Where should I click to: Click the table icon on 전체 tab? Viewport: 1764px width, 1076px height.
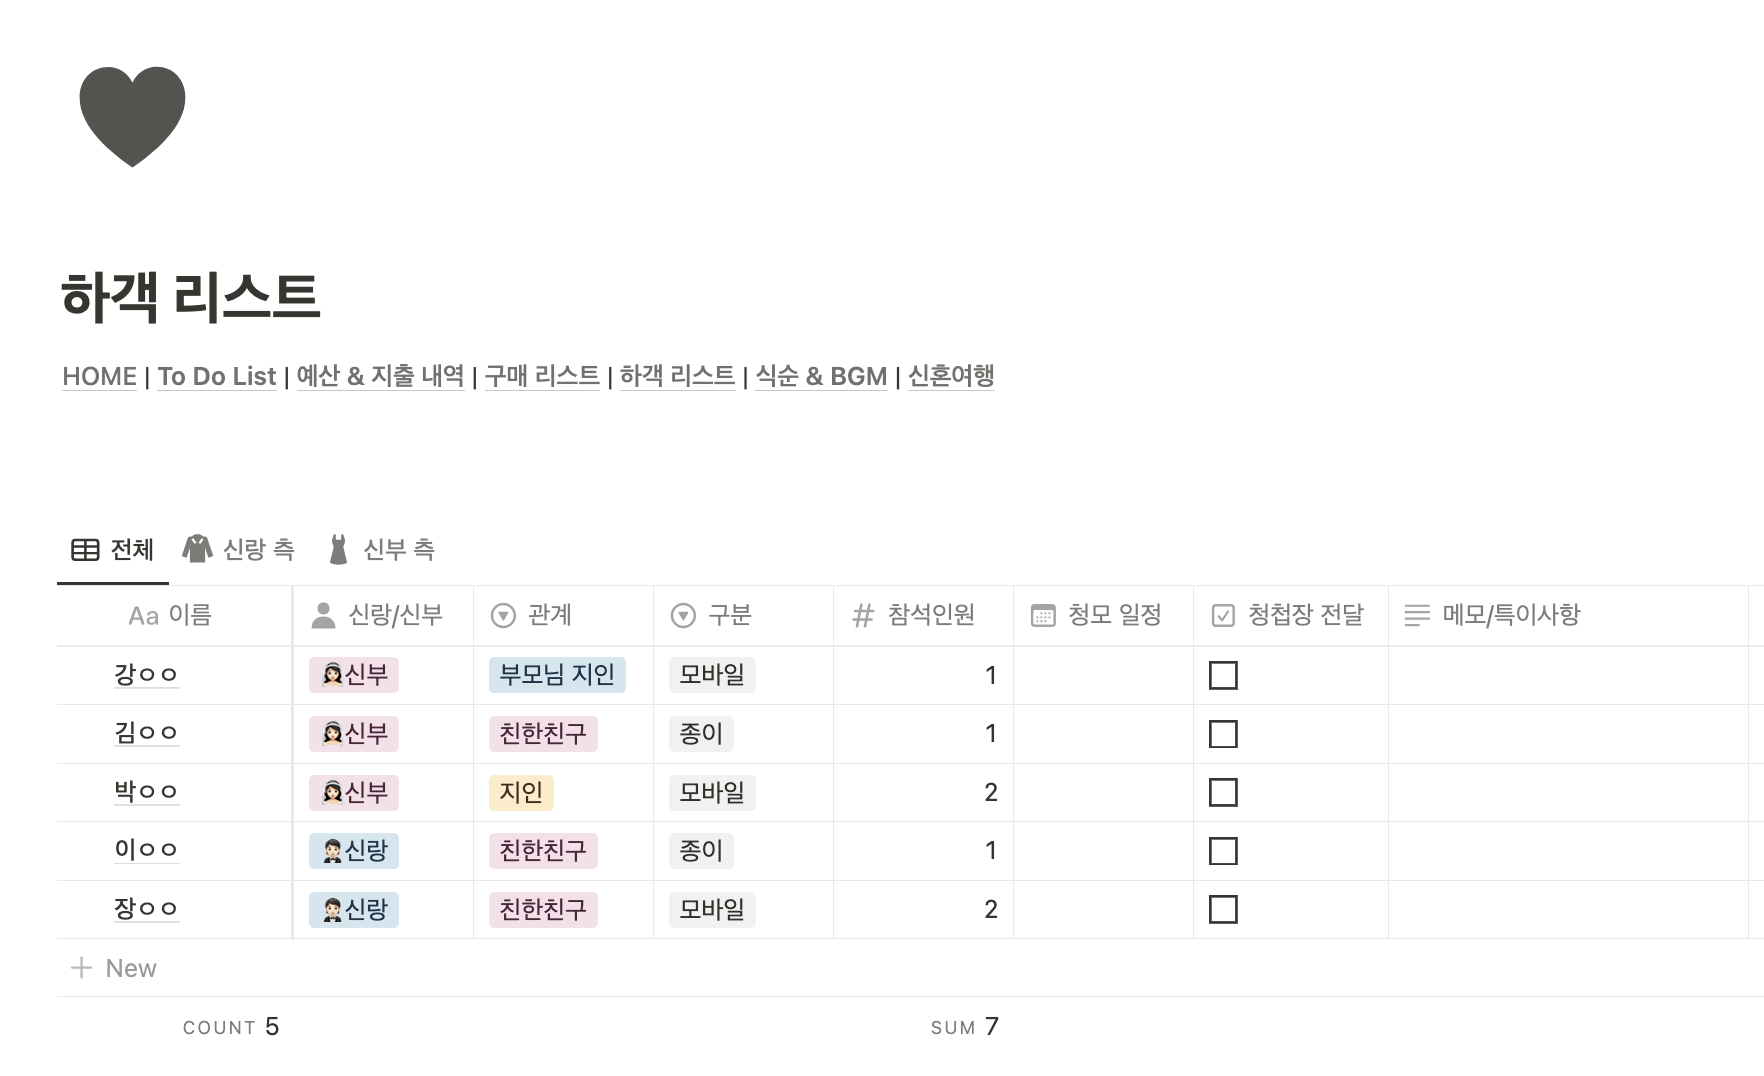tap(84, 549)
